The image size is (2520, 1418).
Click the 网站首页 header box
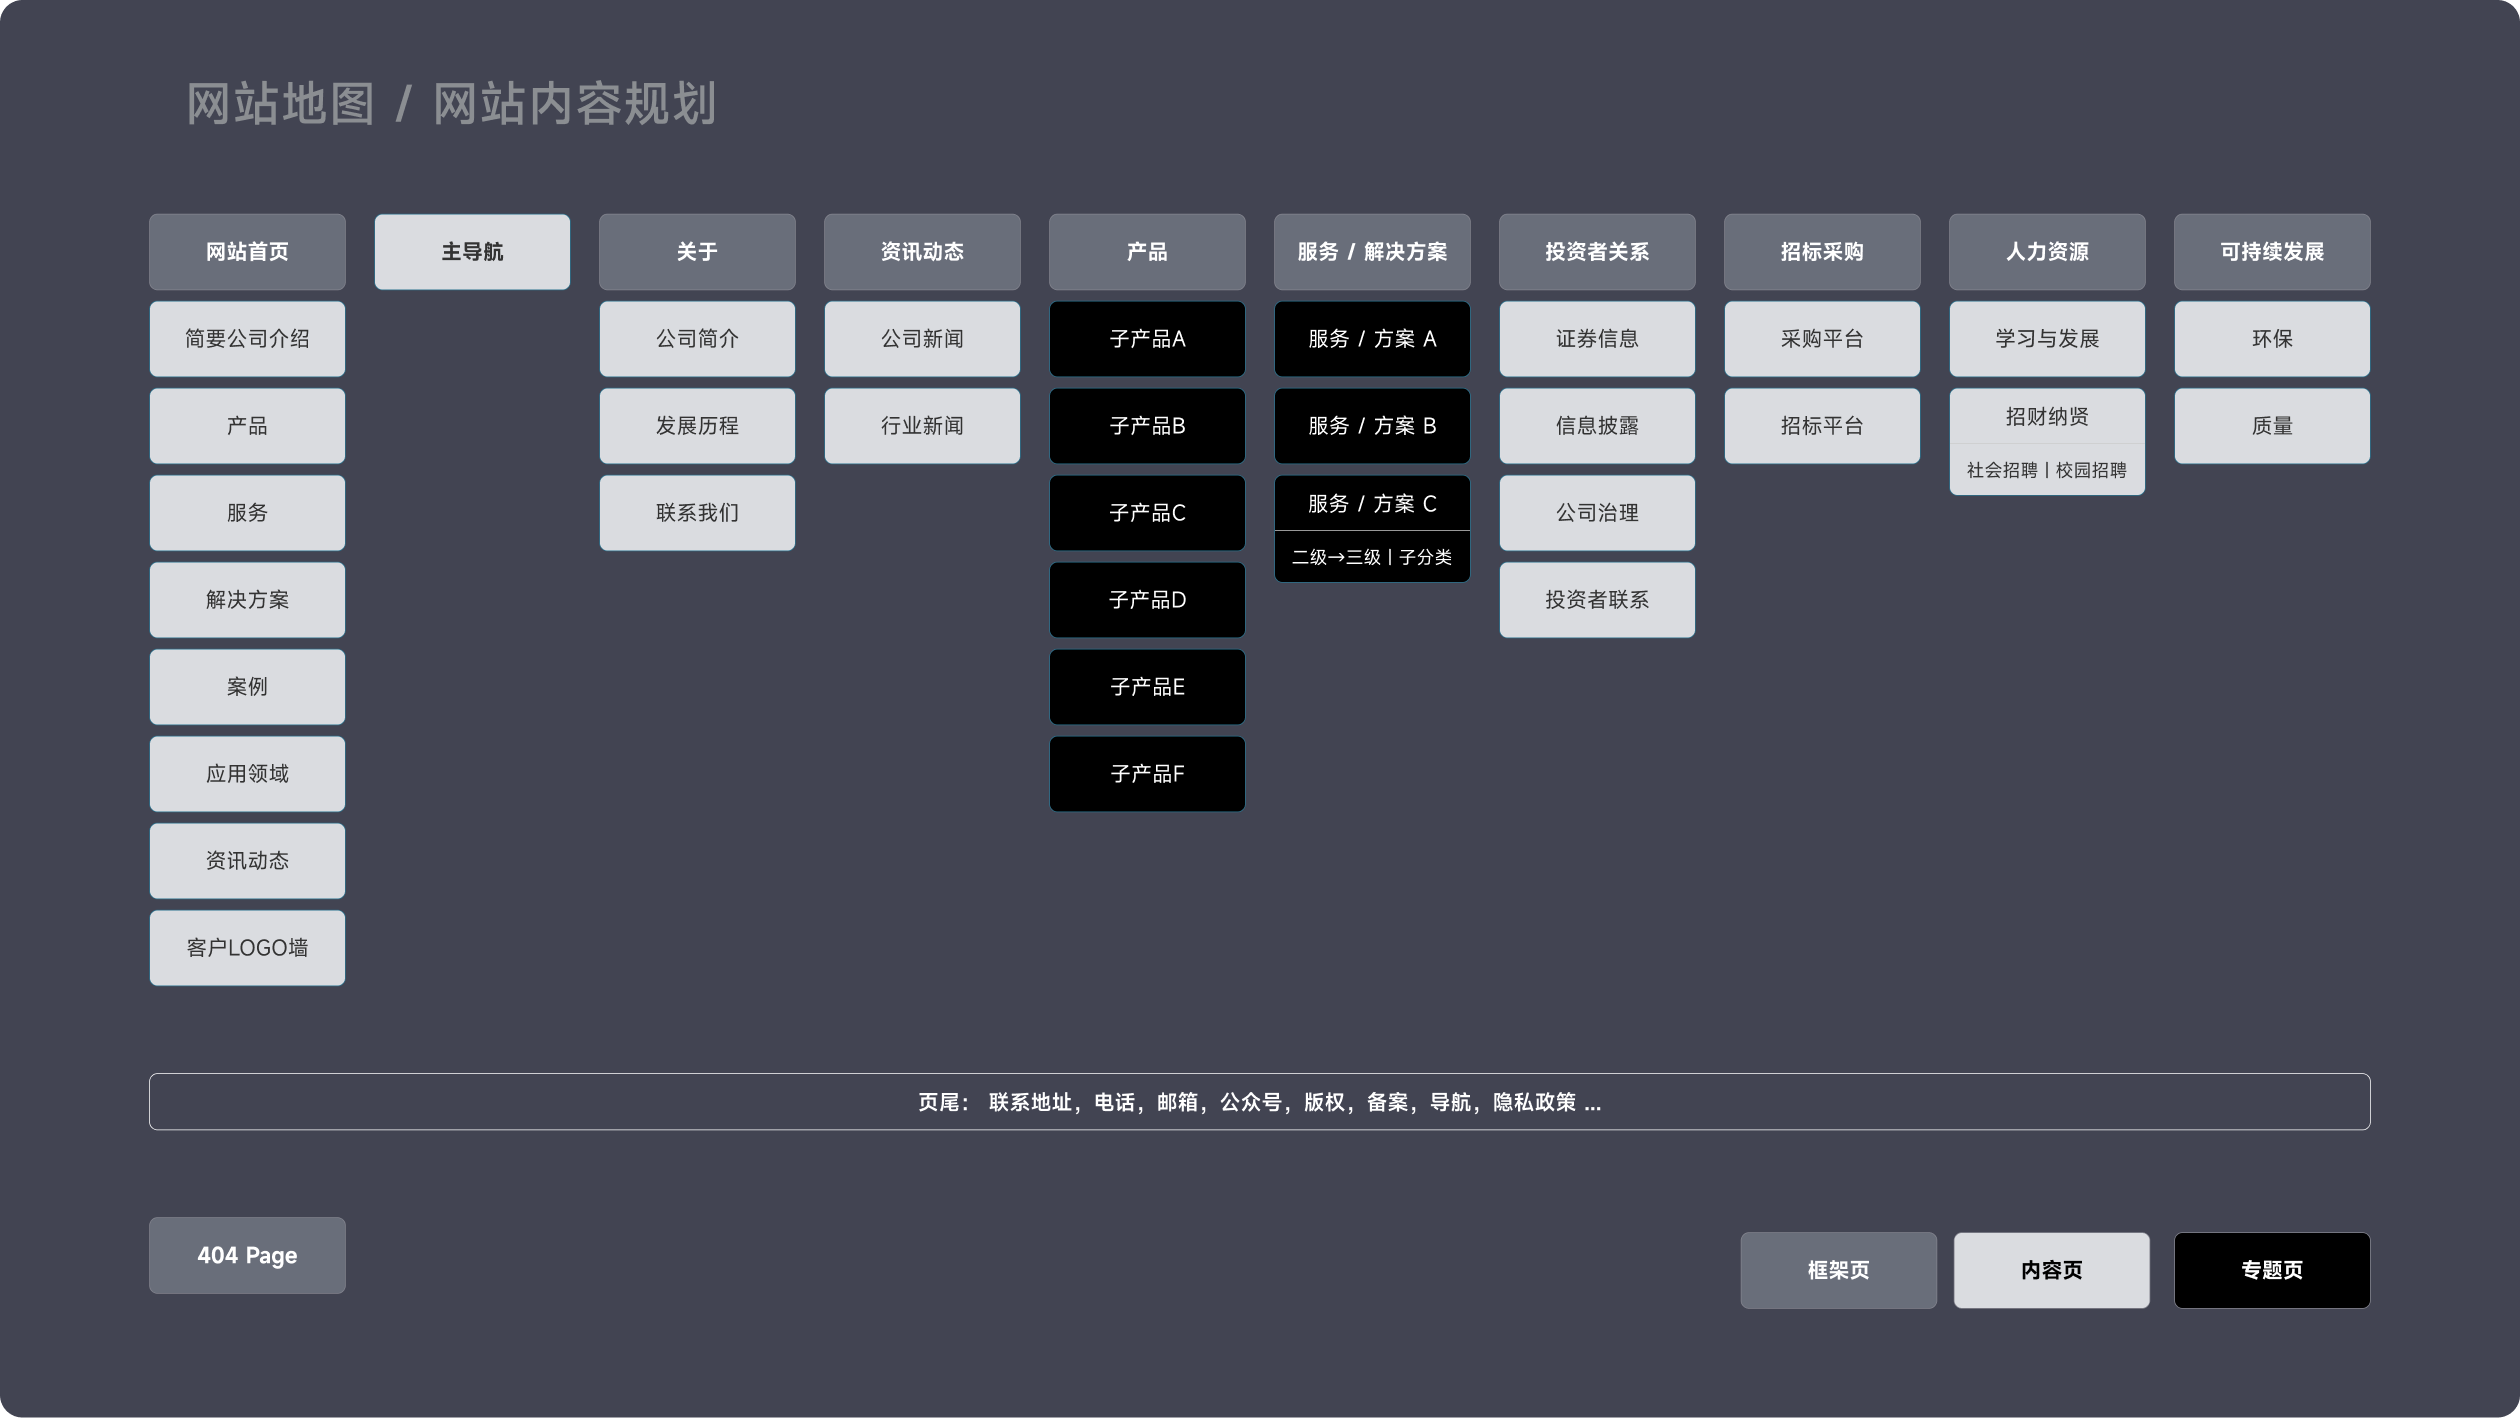coord(247,252)
